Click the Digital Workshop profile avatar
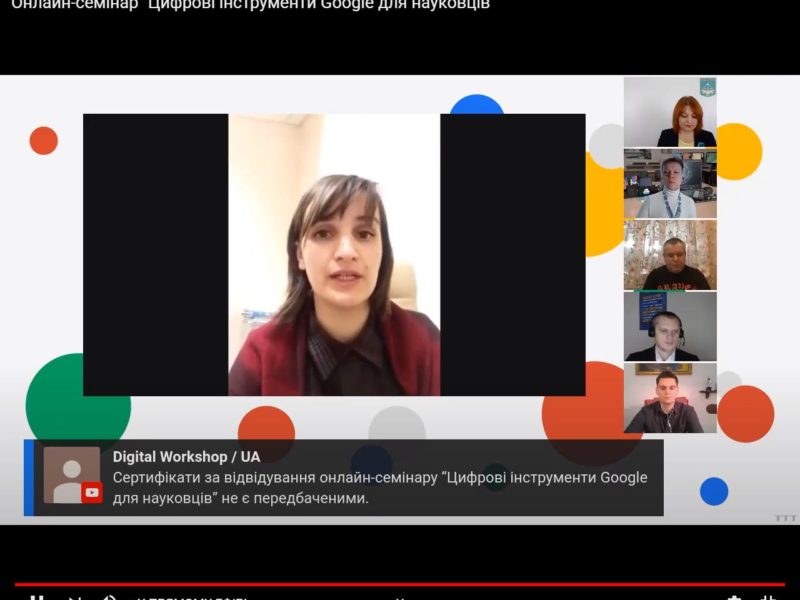 tap(72, 475)
